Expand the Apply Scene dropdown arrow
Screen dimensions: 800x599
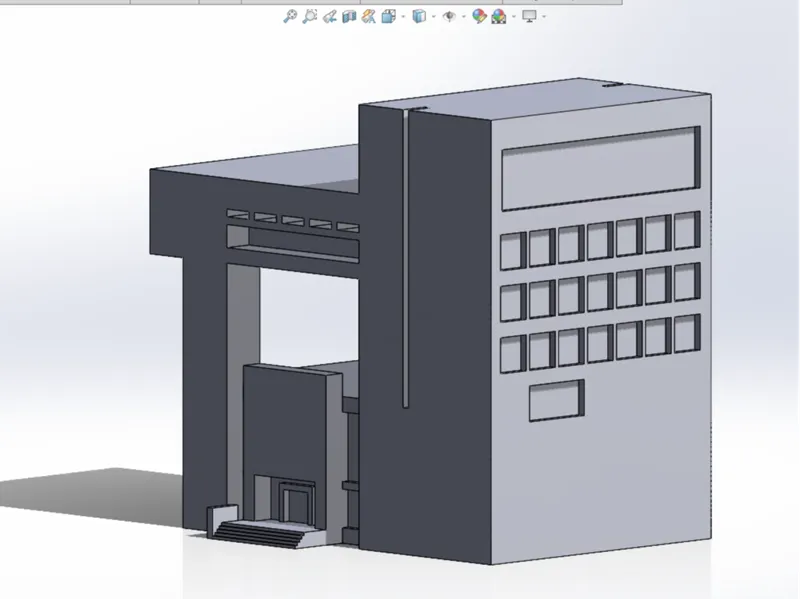click(511, 17)
